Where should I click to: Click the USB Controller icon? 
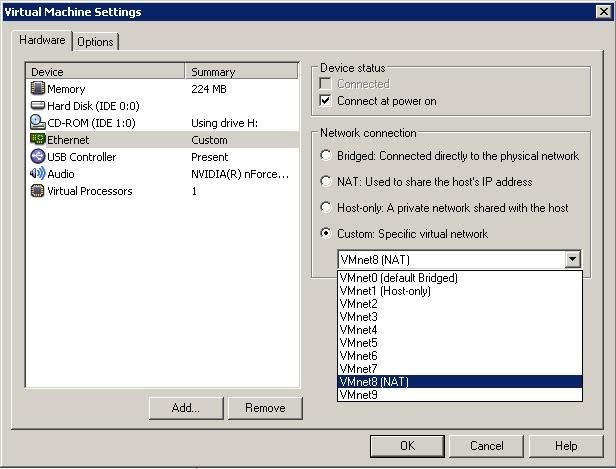click(x=38, y=157)
